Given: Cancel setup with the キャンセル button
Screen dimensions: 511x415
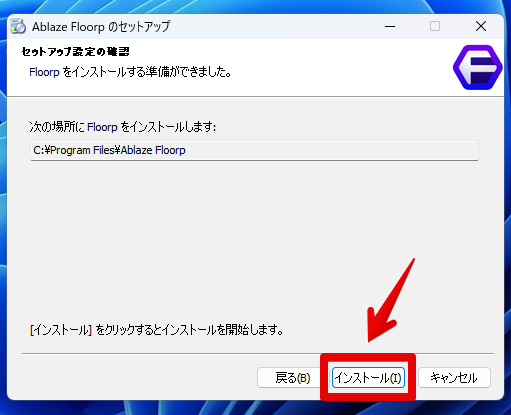Looking at the screenshot, I should coord(454,378).
